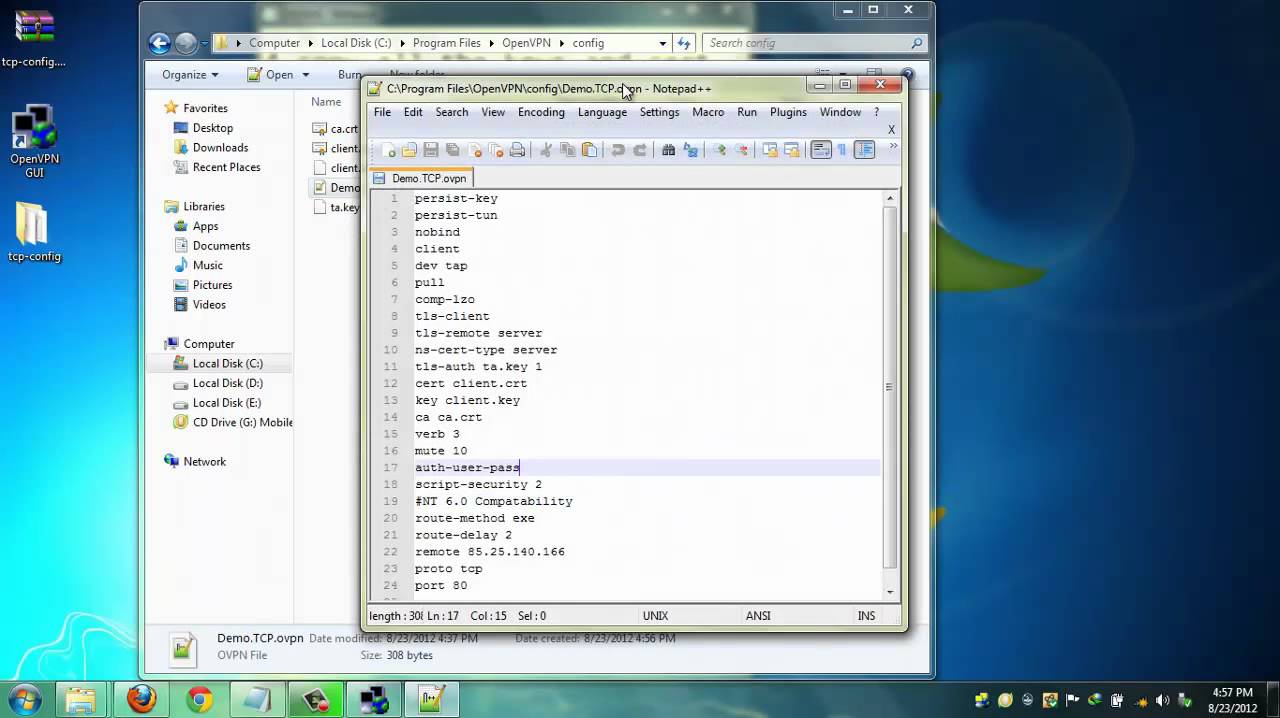
Task: Open the Language menu
Action: click(602, 112)
